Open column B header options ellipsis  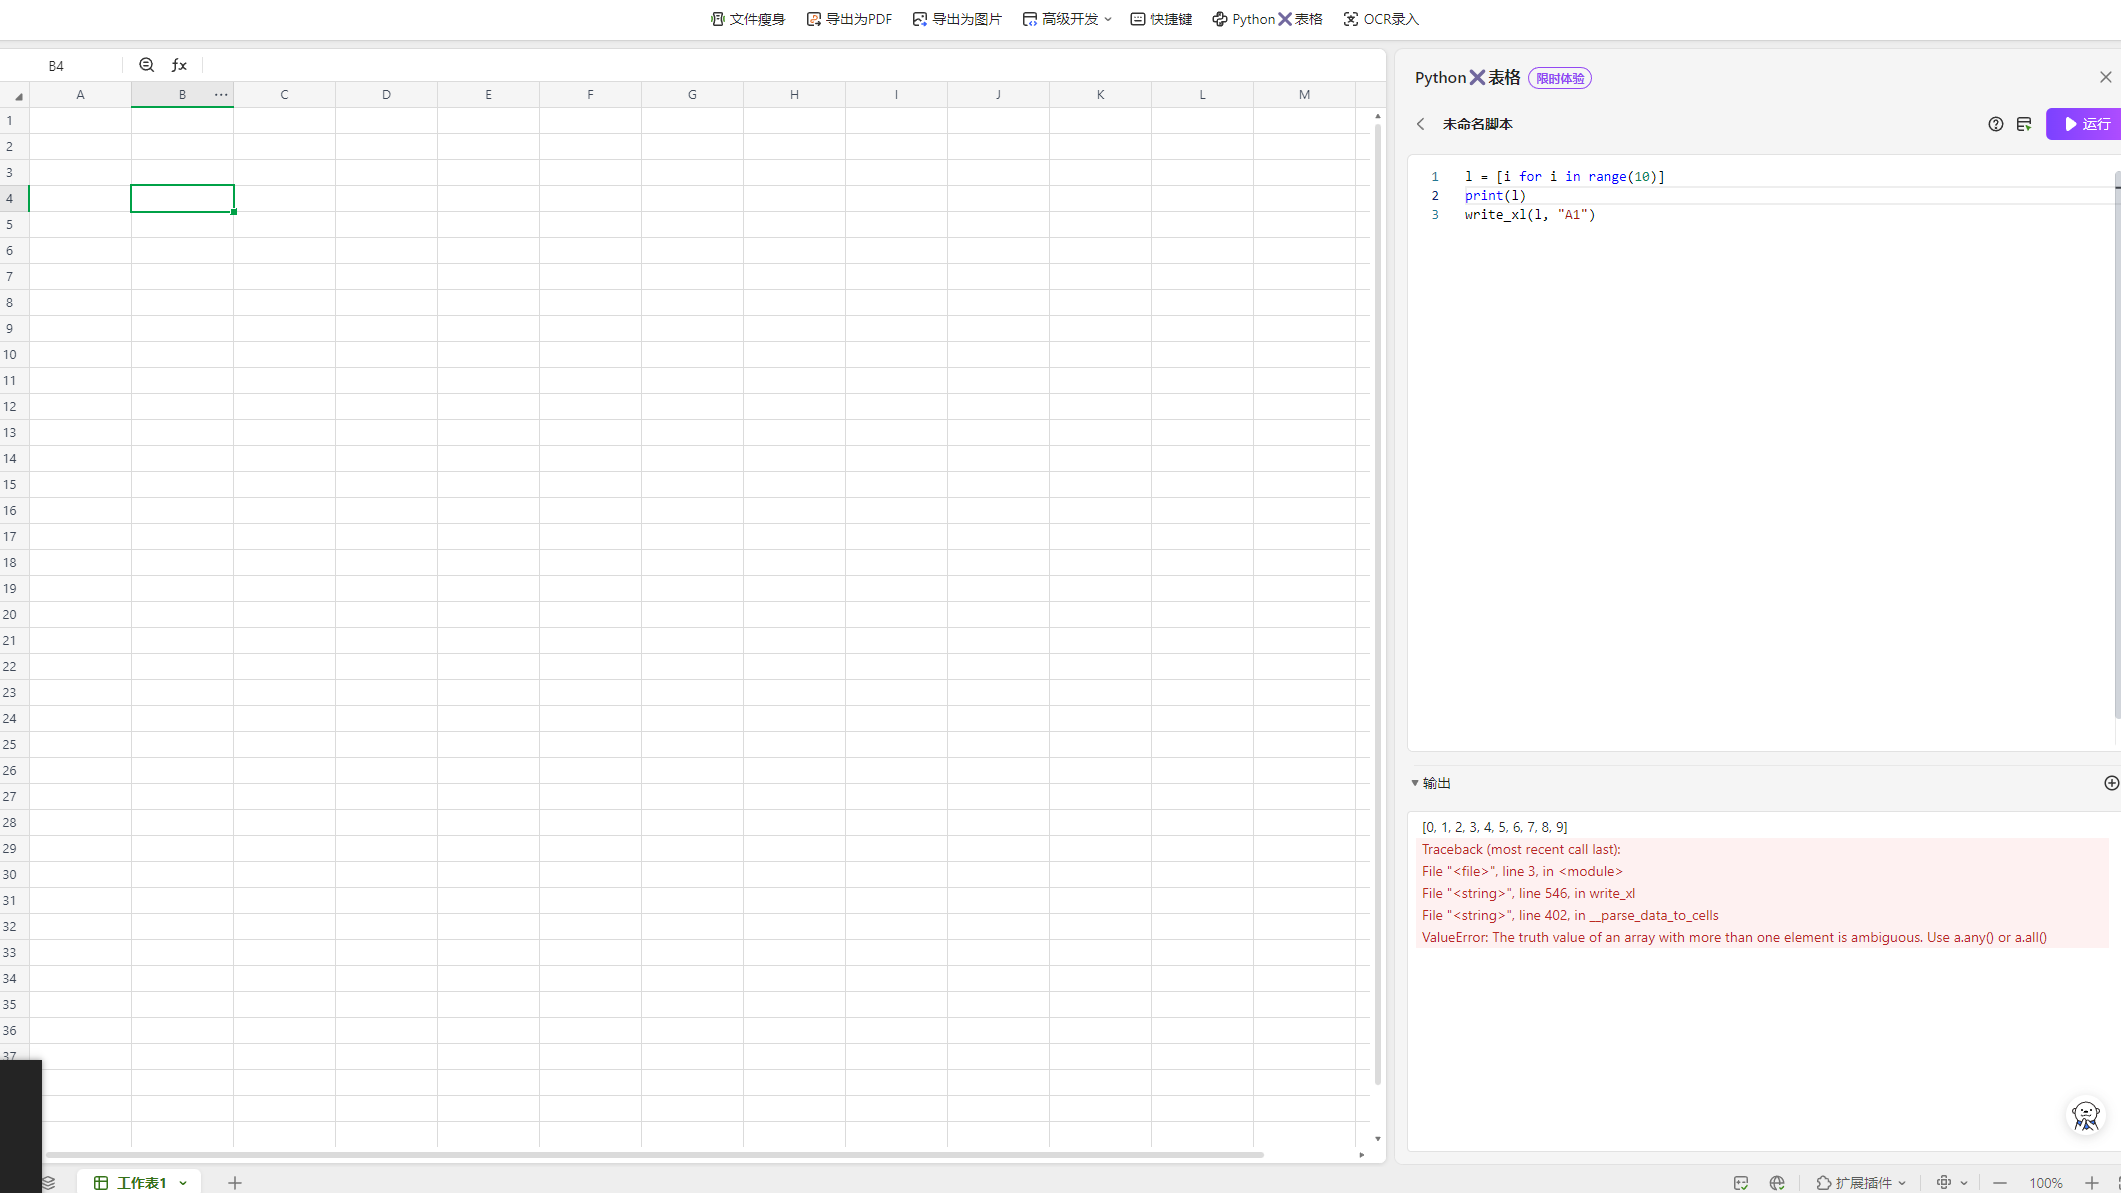pos(221,94)
